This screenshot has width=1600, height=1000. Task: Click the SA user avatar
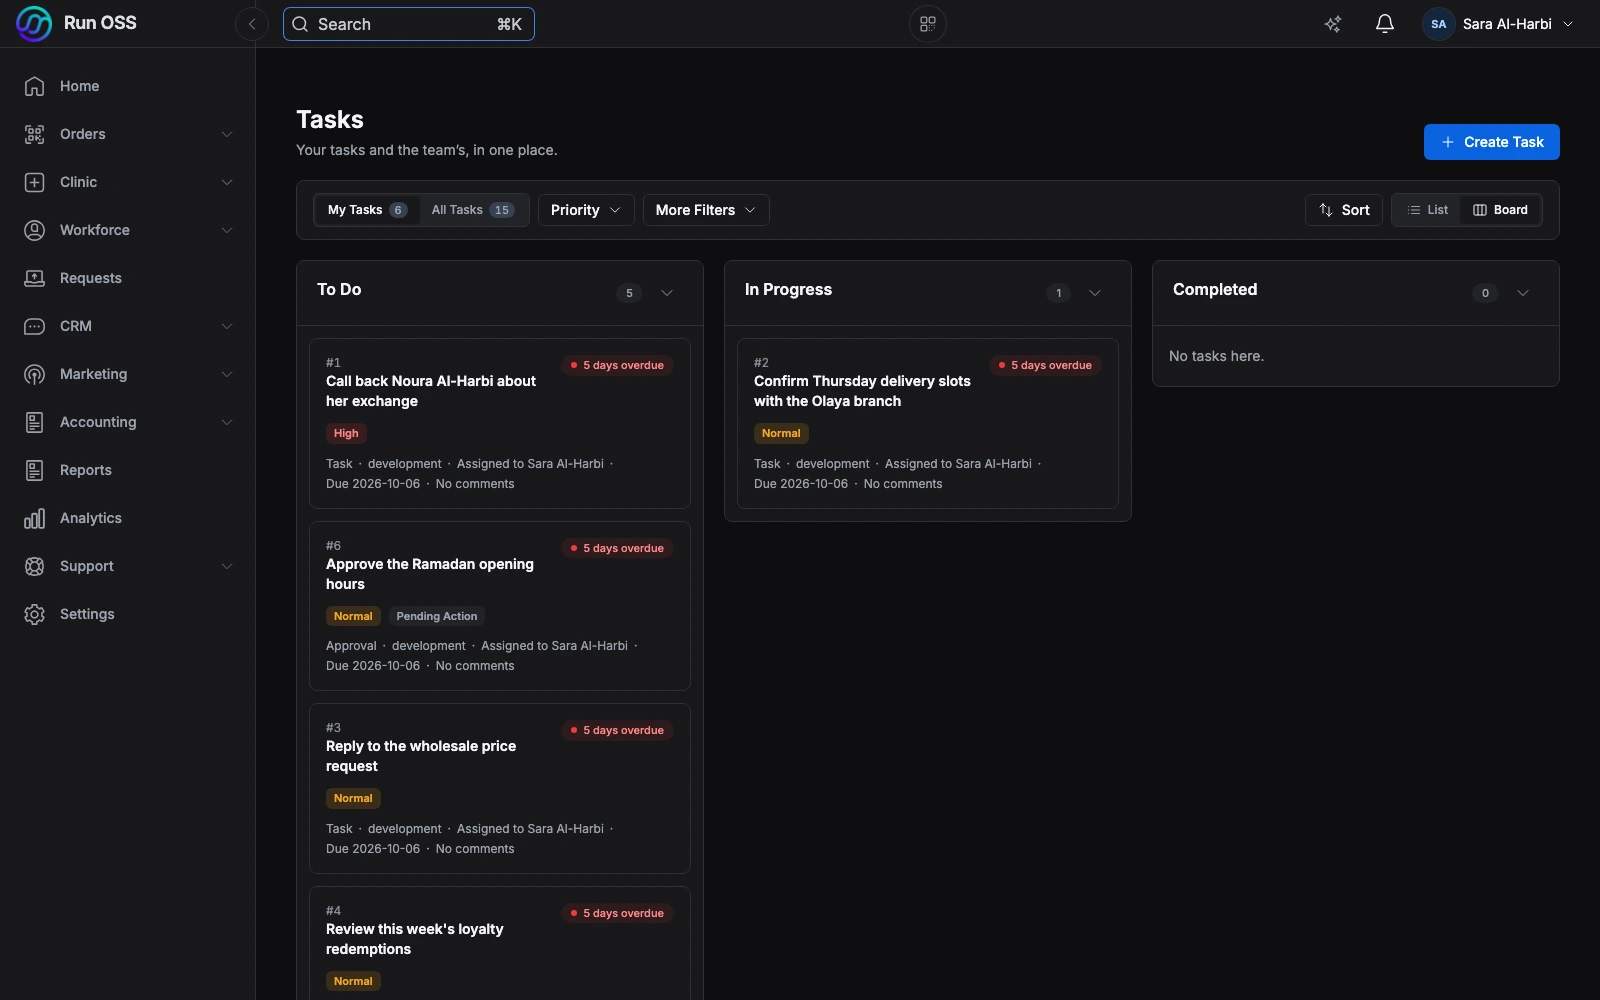tap(1439, 24)
